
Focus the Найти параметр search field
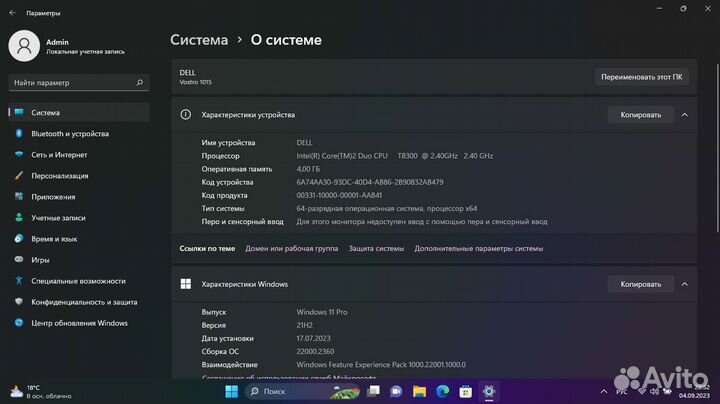tap(79, 83)
